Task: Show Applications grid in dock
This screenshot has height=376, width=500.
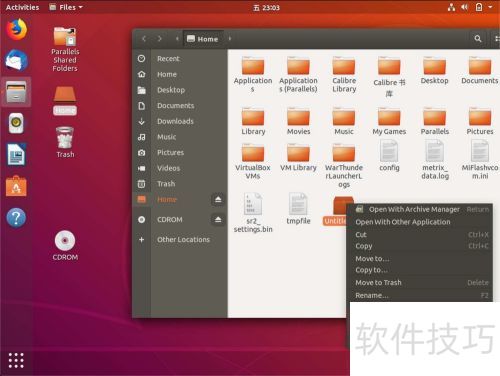Action: 16,360
